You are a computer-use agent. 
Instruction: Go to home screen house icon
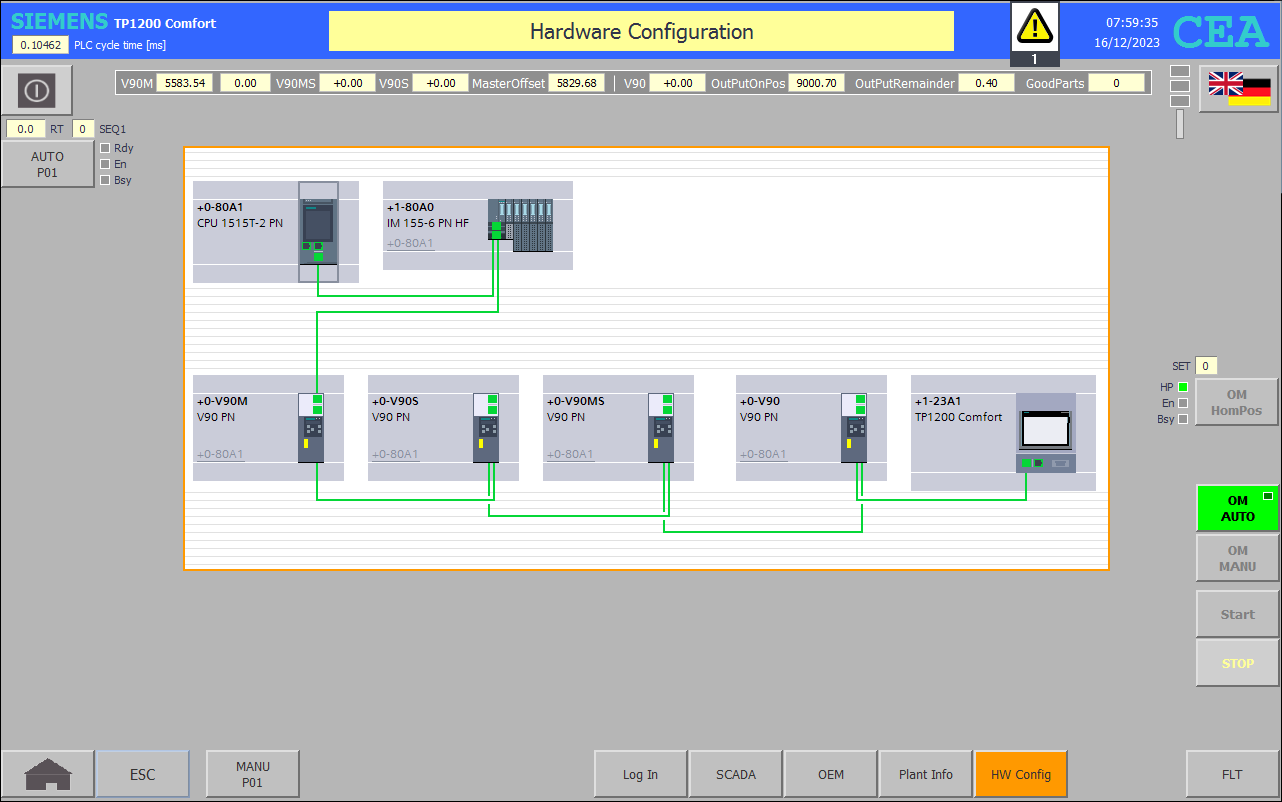tap(48, 774)
